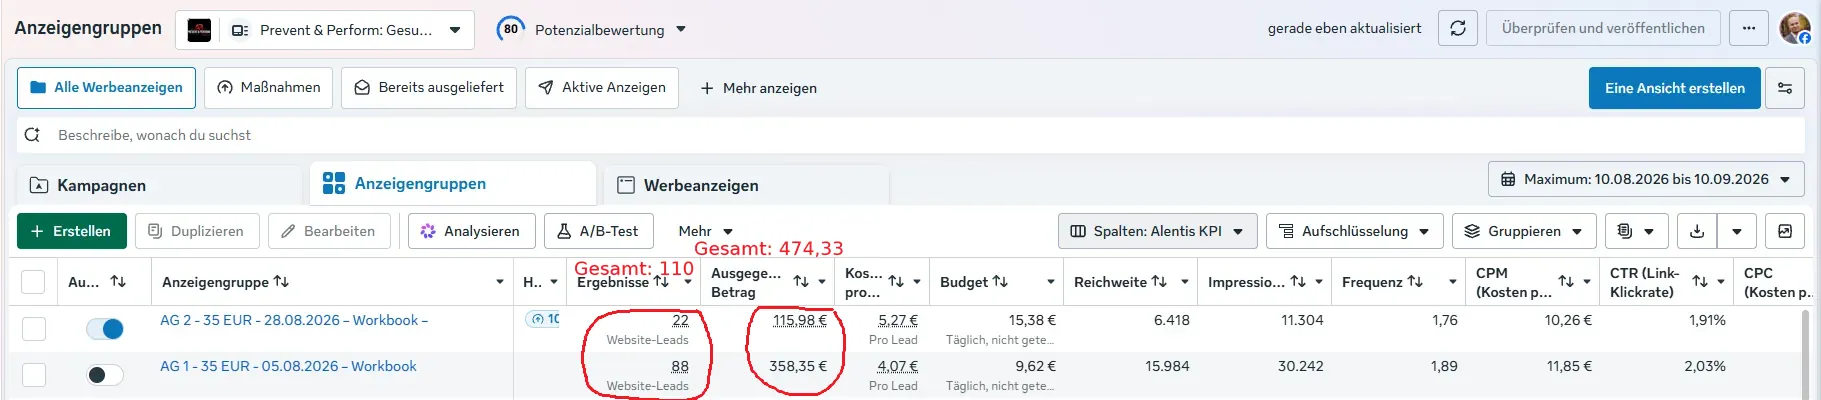Image resolution: width=1821 pixels, height=400 pixels.
Task: Sort by CTR Link-Klickrate column arrows
Action: click(1700, 282)
